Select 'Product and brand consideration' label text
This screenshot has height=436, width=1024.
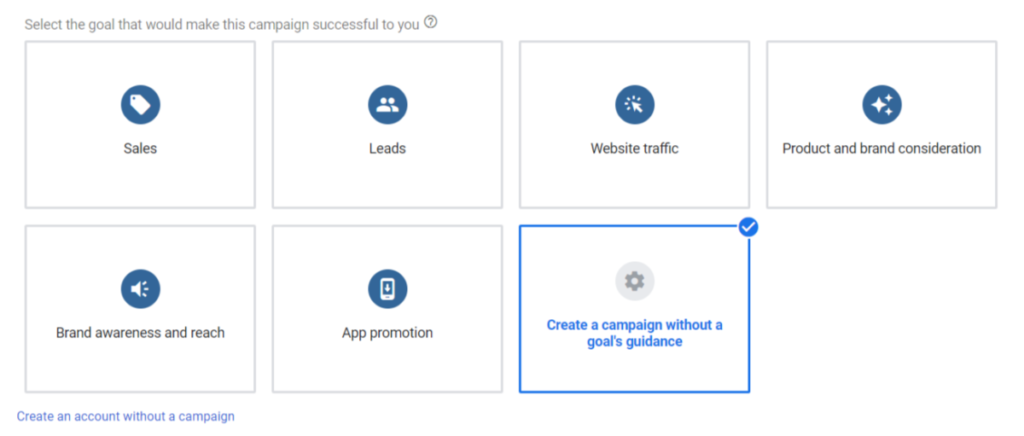tap(881, 148)
